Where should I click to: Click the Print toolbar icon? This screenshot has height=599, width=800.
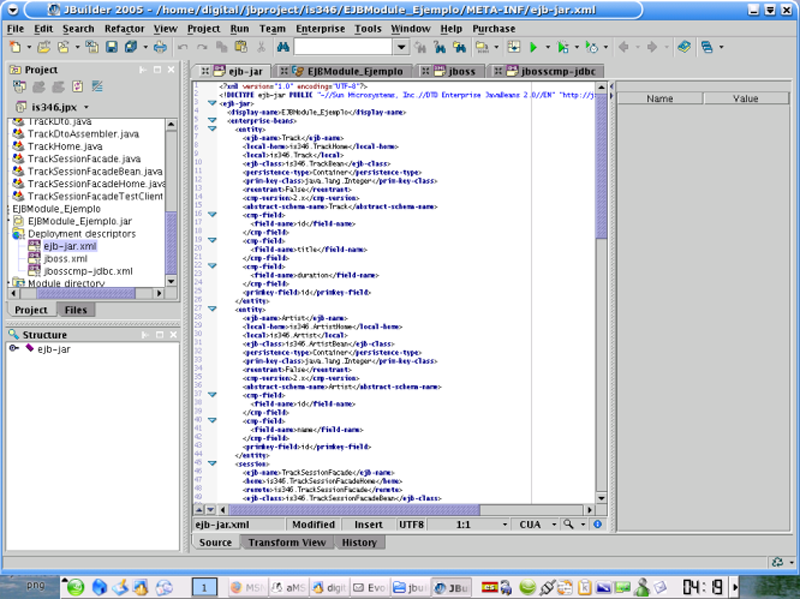[x=160, y=47]
